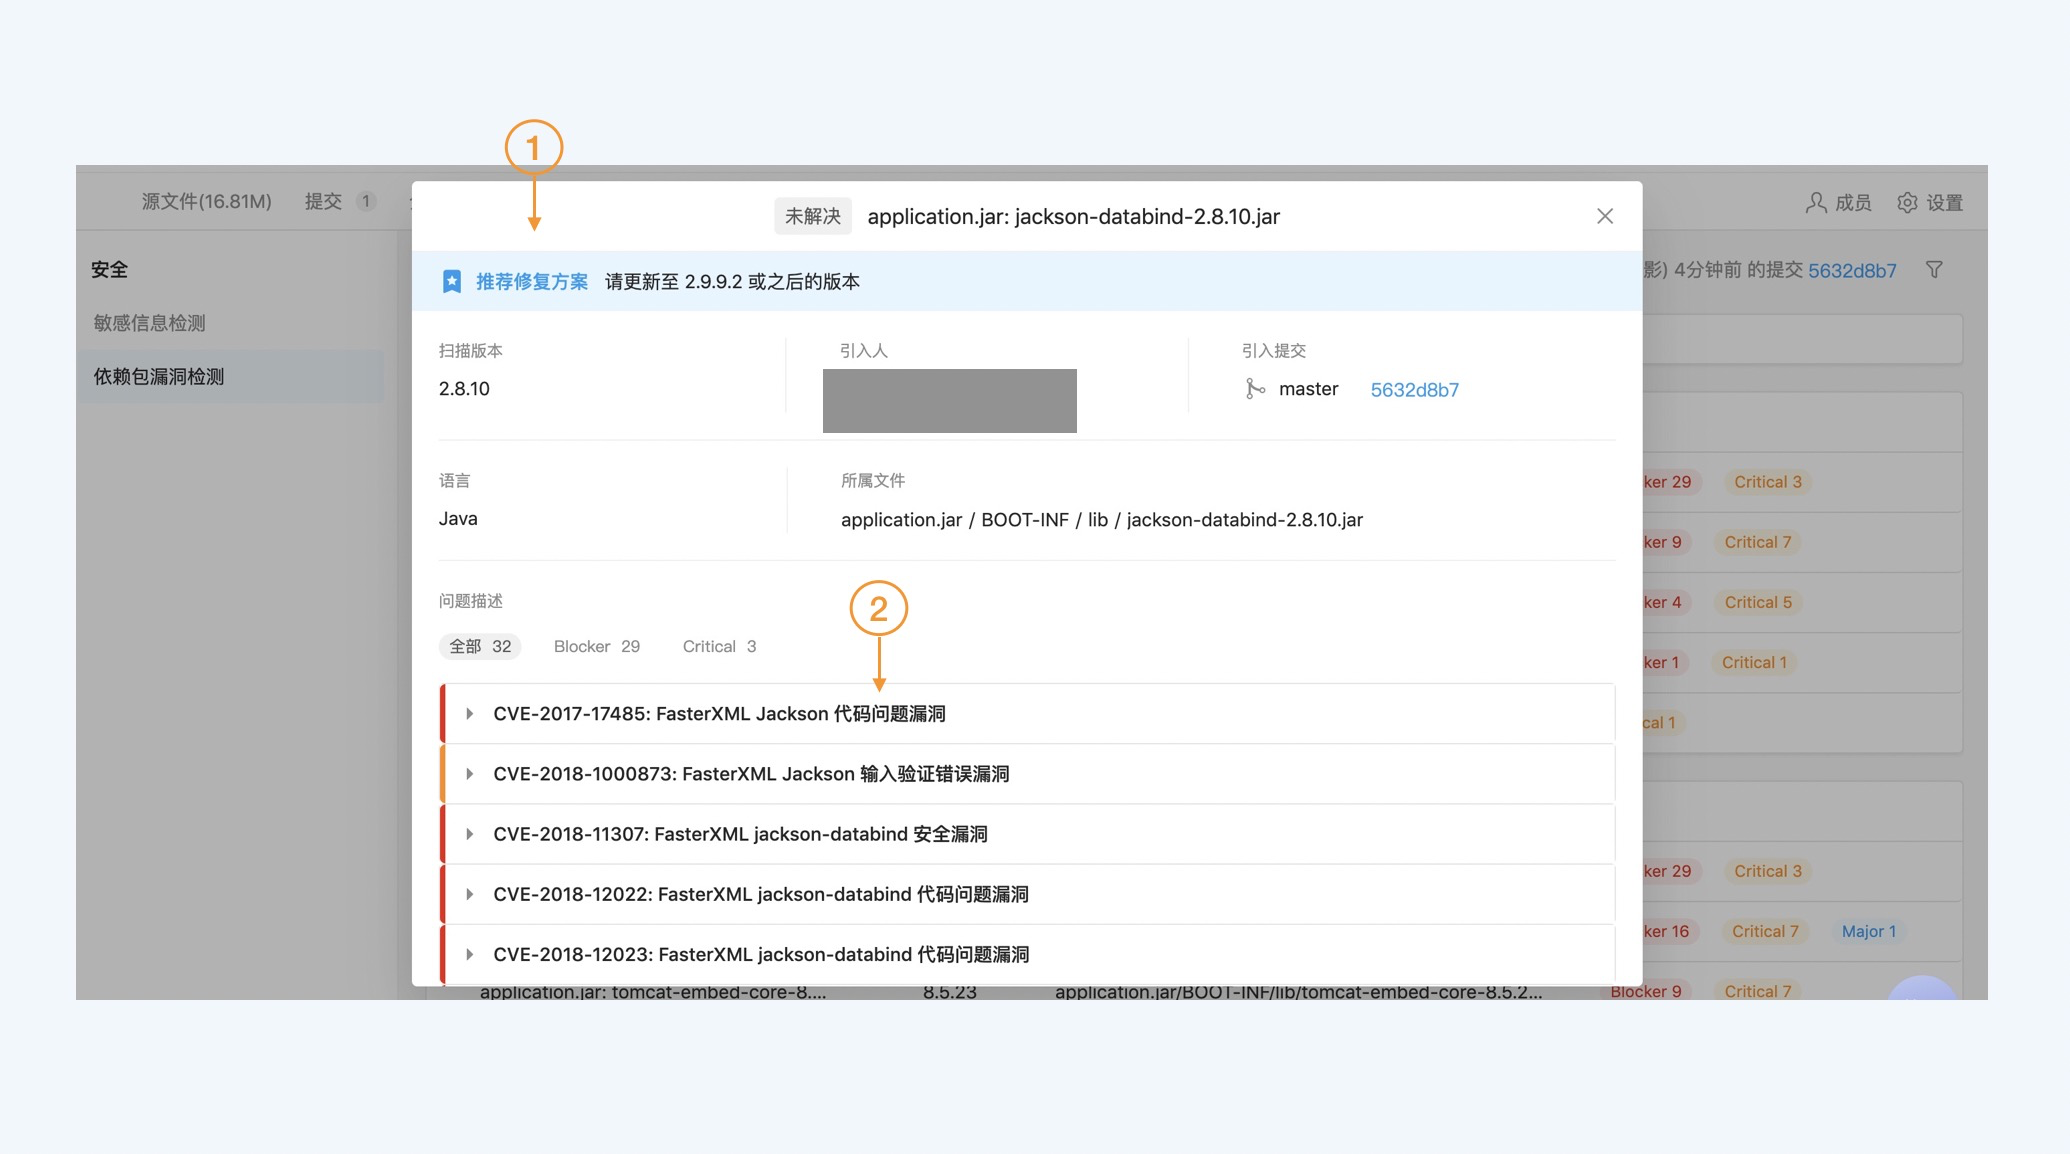Expand CVE-2018-1000873 vulnerability row
The image size is (2070, 1154).
[x=470, y=774]
